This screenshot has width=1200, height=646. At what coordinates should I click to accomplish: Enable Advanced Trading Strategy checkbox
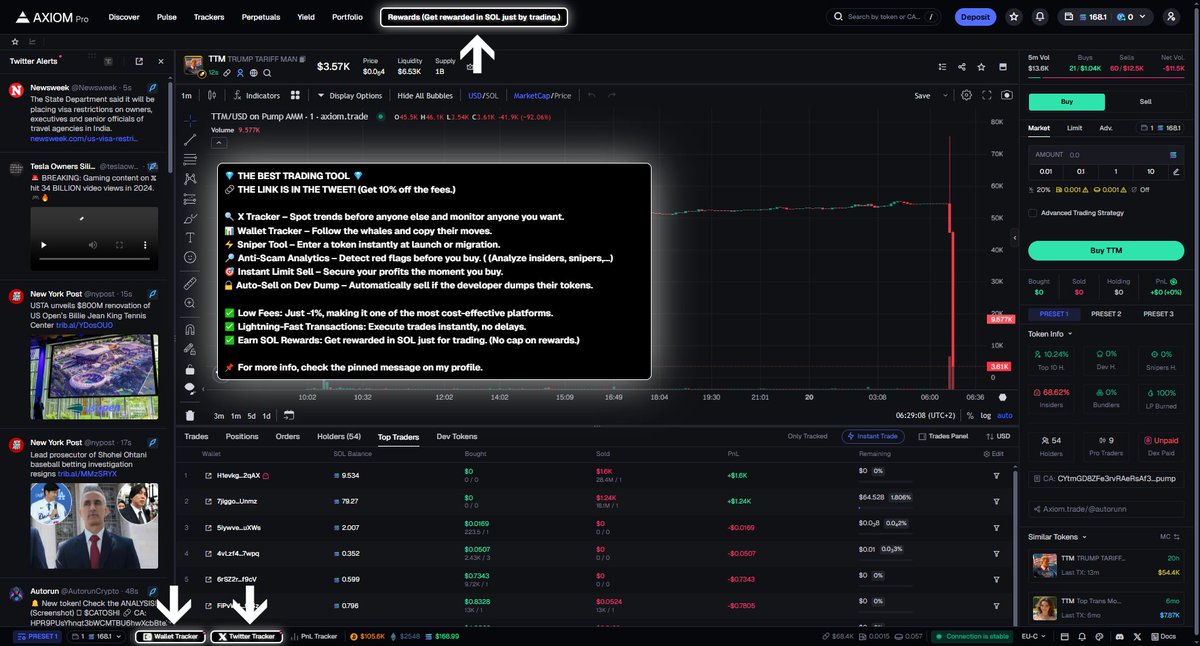pos(1033,212)
